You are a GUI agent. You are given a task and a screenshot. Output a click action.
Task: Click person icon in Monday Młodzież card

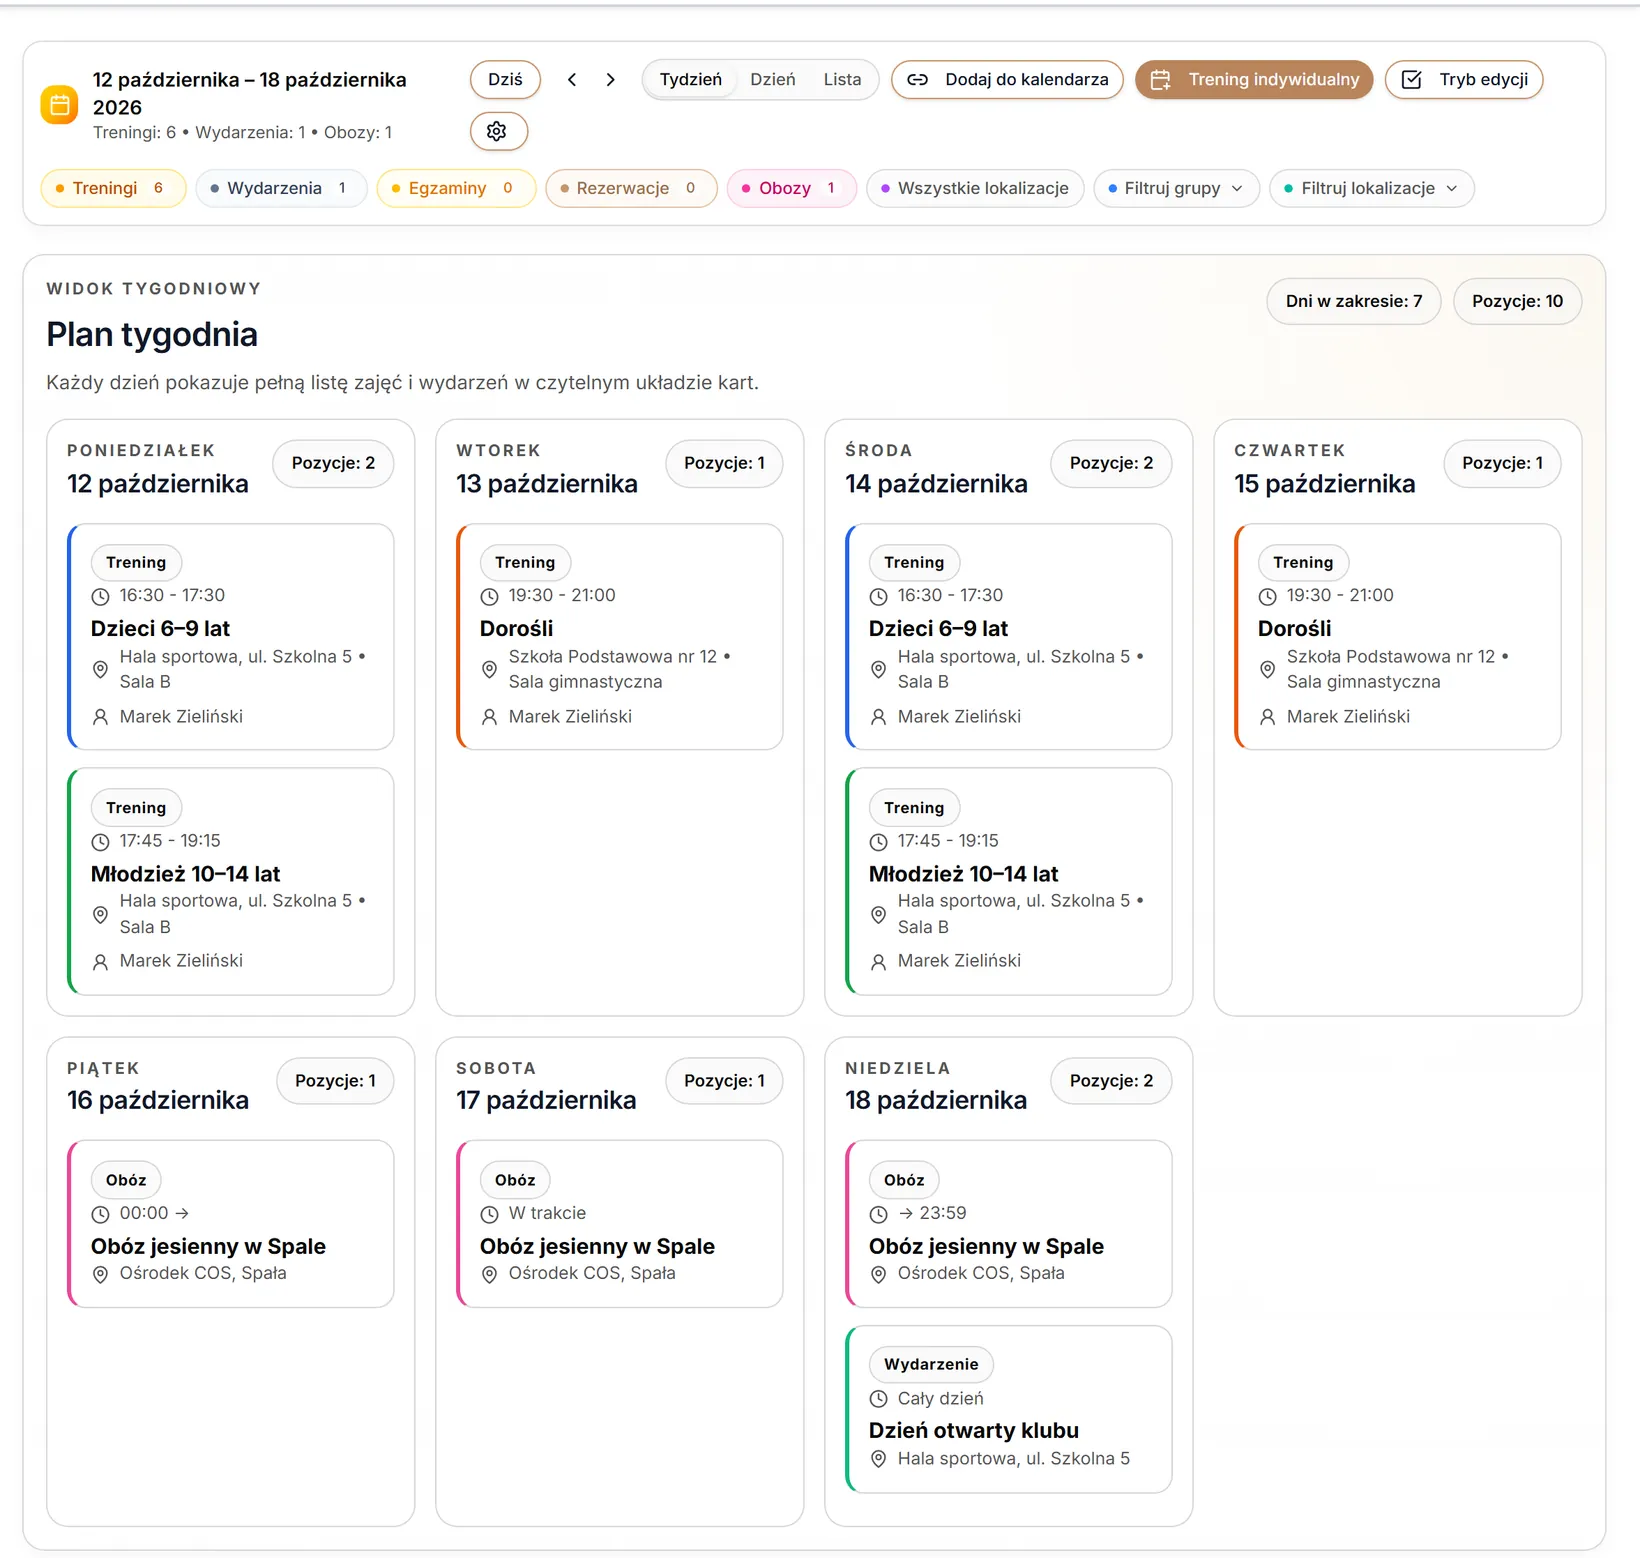click(x=100, y=961)
